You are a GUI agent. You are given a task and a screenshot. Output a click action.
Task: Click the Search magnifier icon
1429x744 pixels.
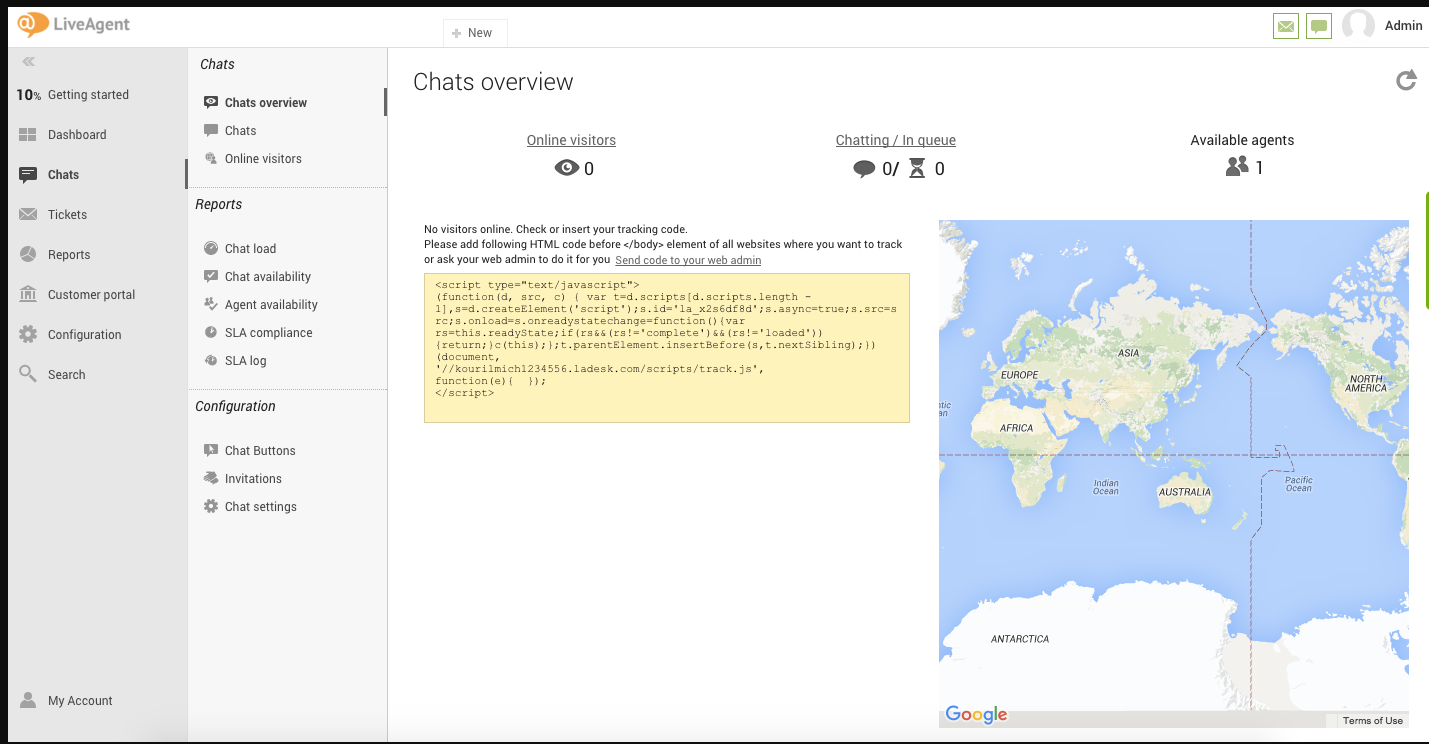[28, 374]
